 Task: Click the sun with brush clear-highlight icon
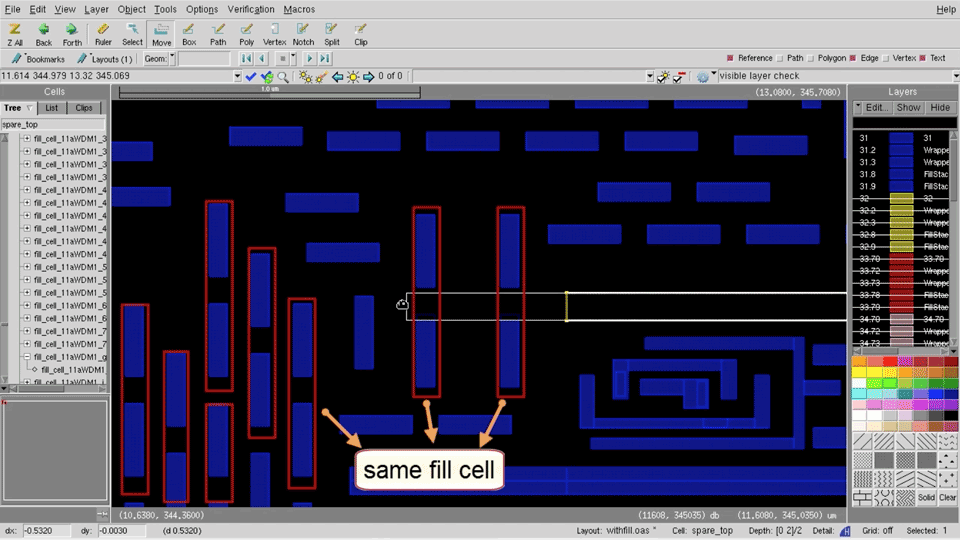pyautogui.click(x=321, y=77)
